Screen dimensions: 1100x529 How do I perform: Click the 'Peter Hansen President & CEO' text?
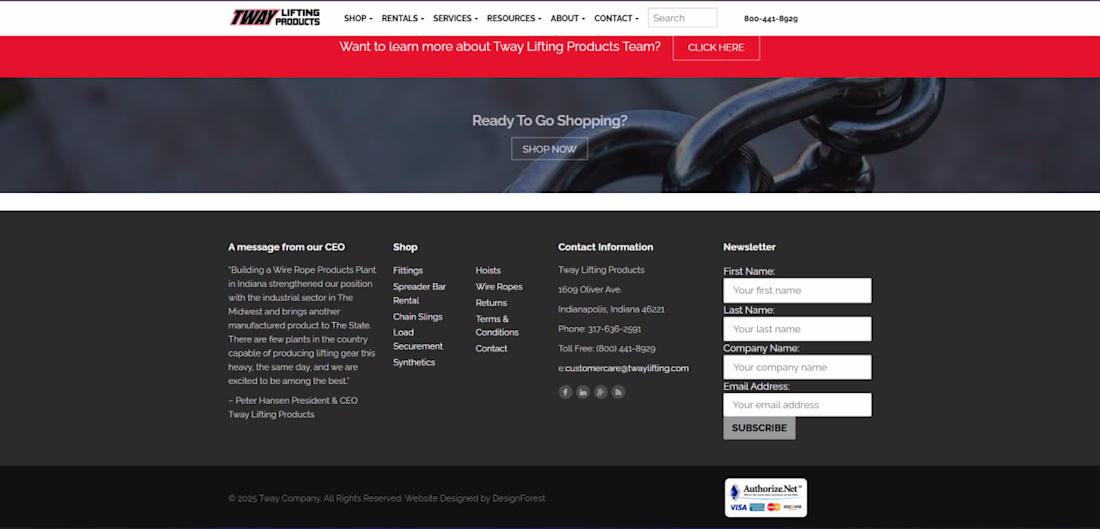[296, 401]
